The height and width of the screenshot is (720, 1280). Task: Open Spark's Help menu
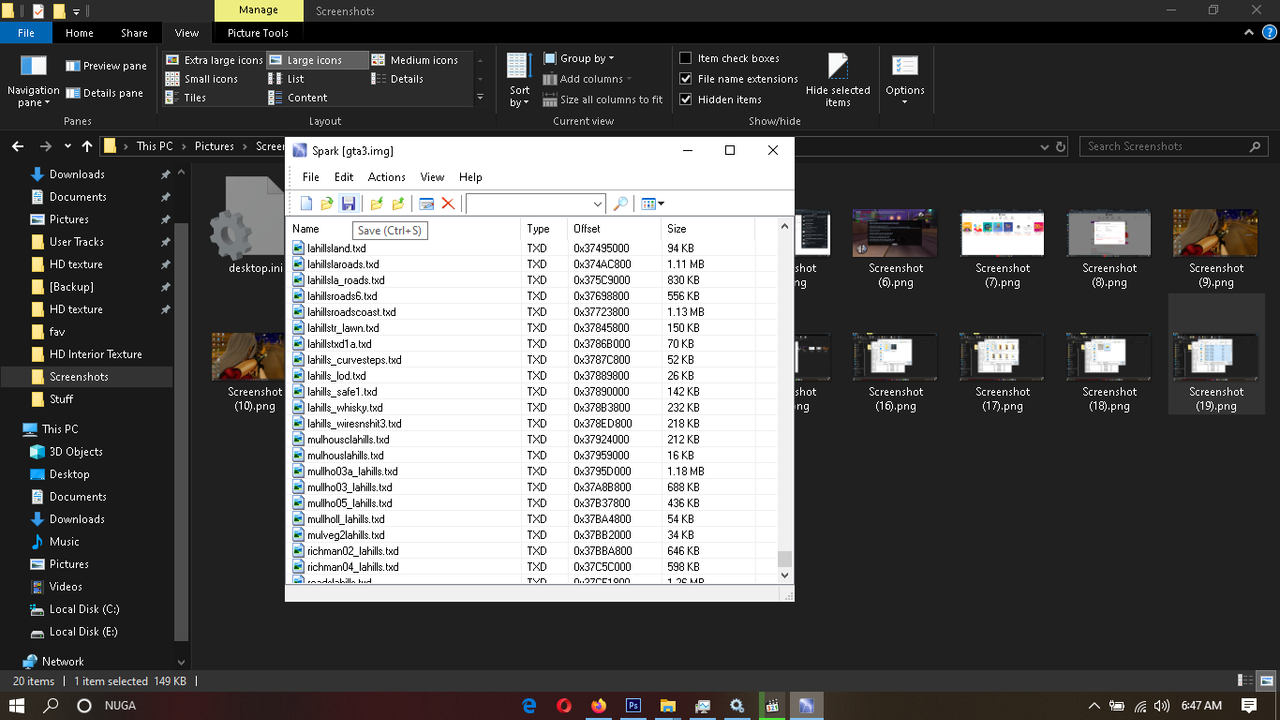coord(470,177)
